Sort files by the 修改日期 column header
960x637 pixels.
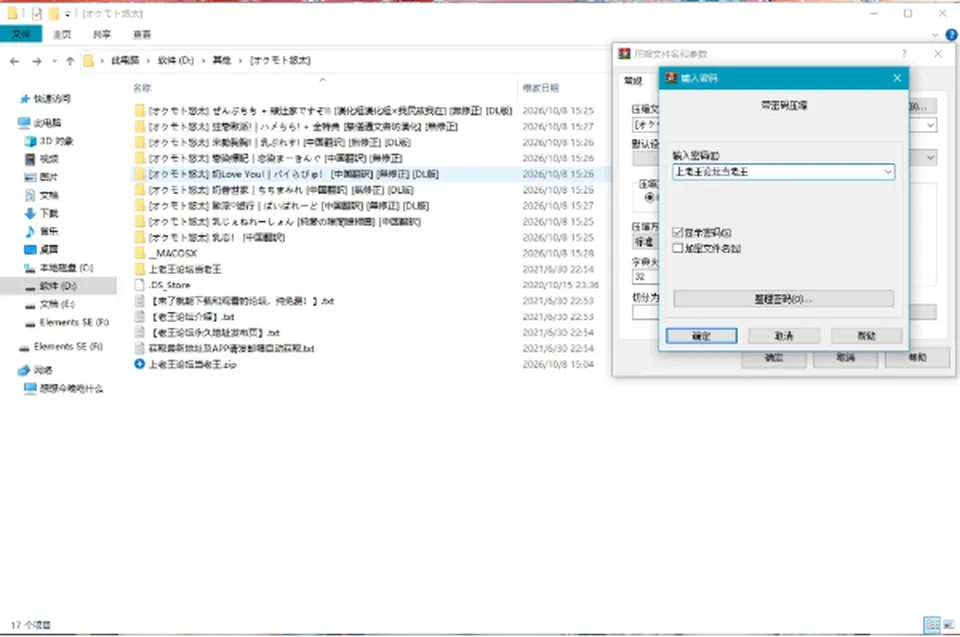(x=541, y=88)
